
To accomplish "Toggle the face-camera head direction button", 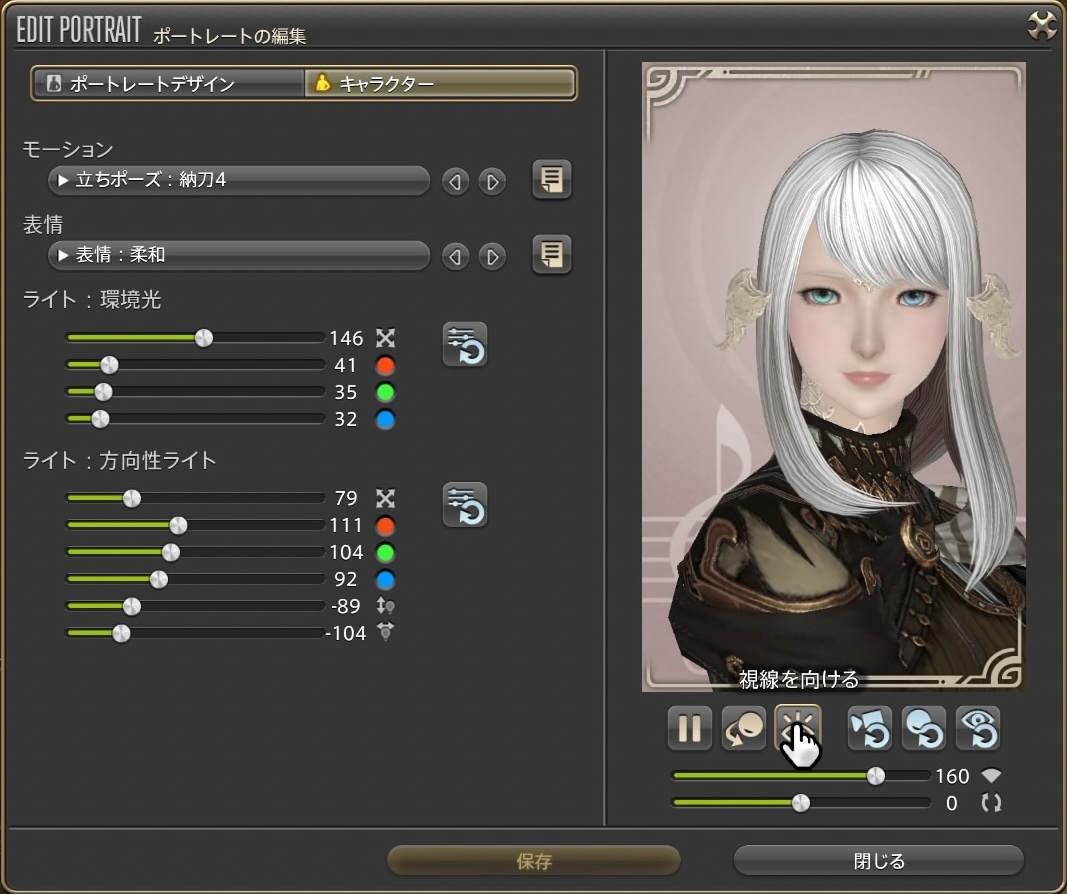I will pyautogui.click(x=743, y=728).
